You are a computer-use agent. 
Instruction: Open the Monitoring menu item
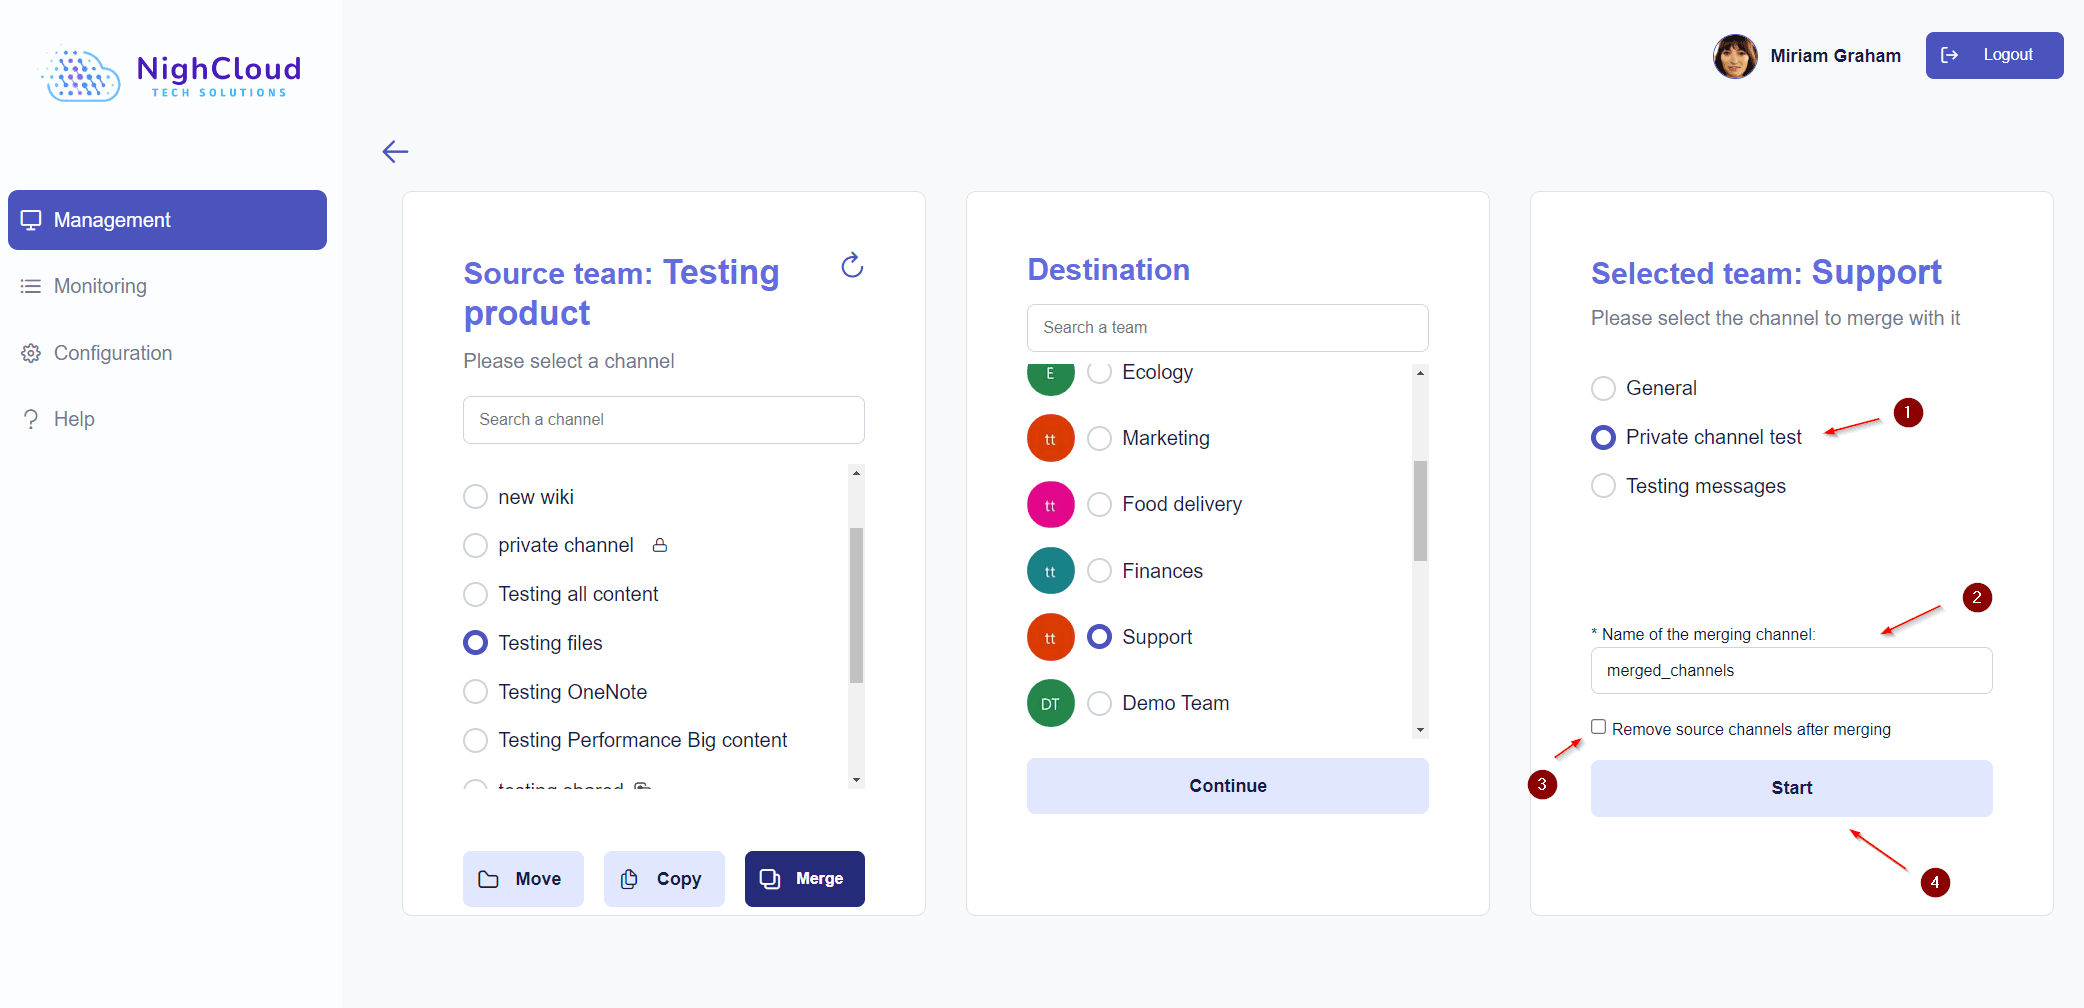(x=100, y=286)
